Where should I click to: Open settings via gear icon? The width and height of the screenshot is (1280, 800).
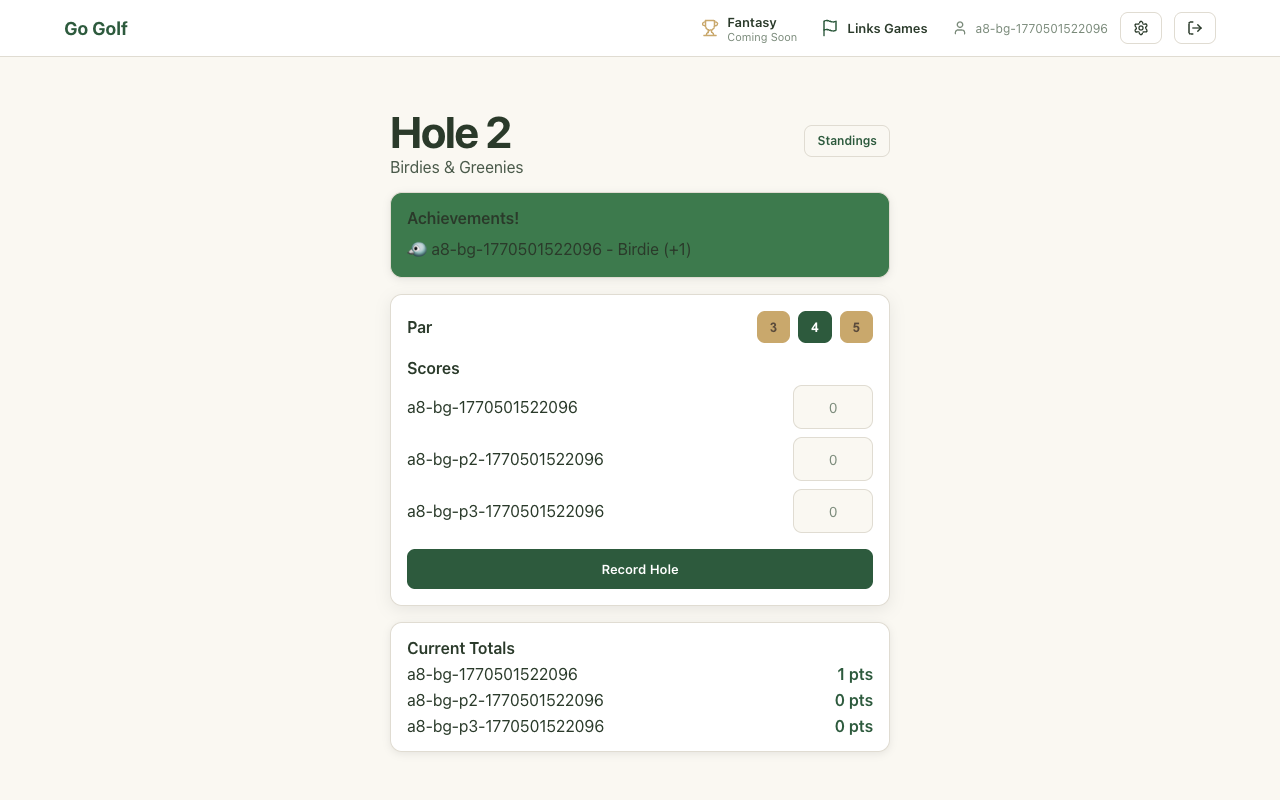coord(1141,28)
